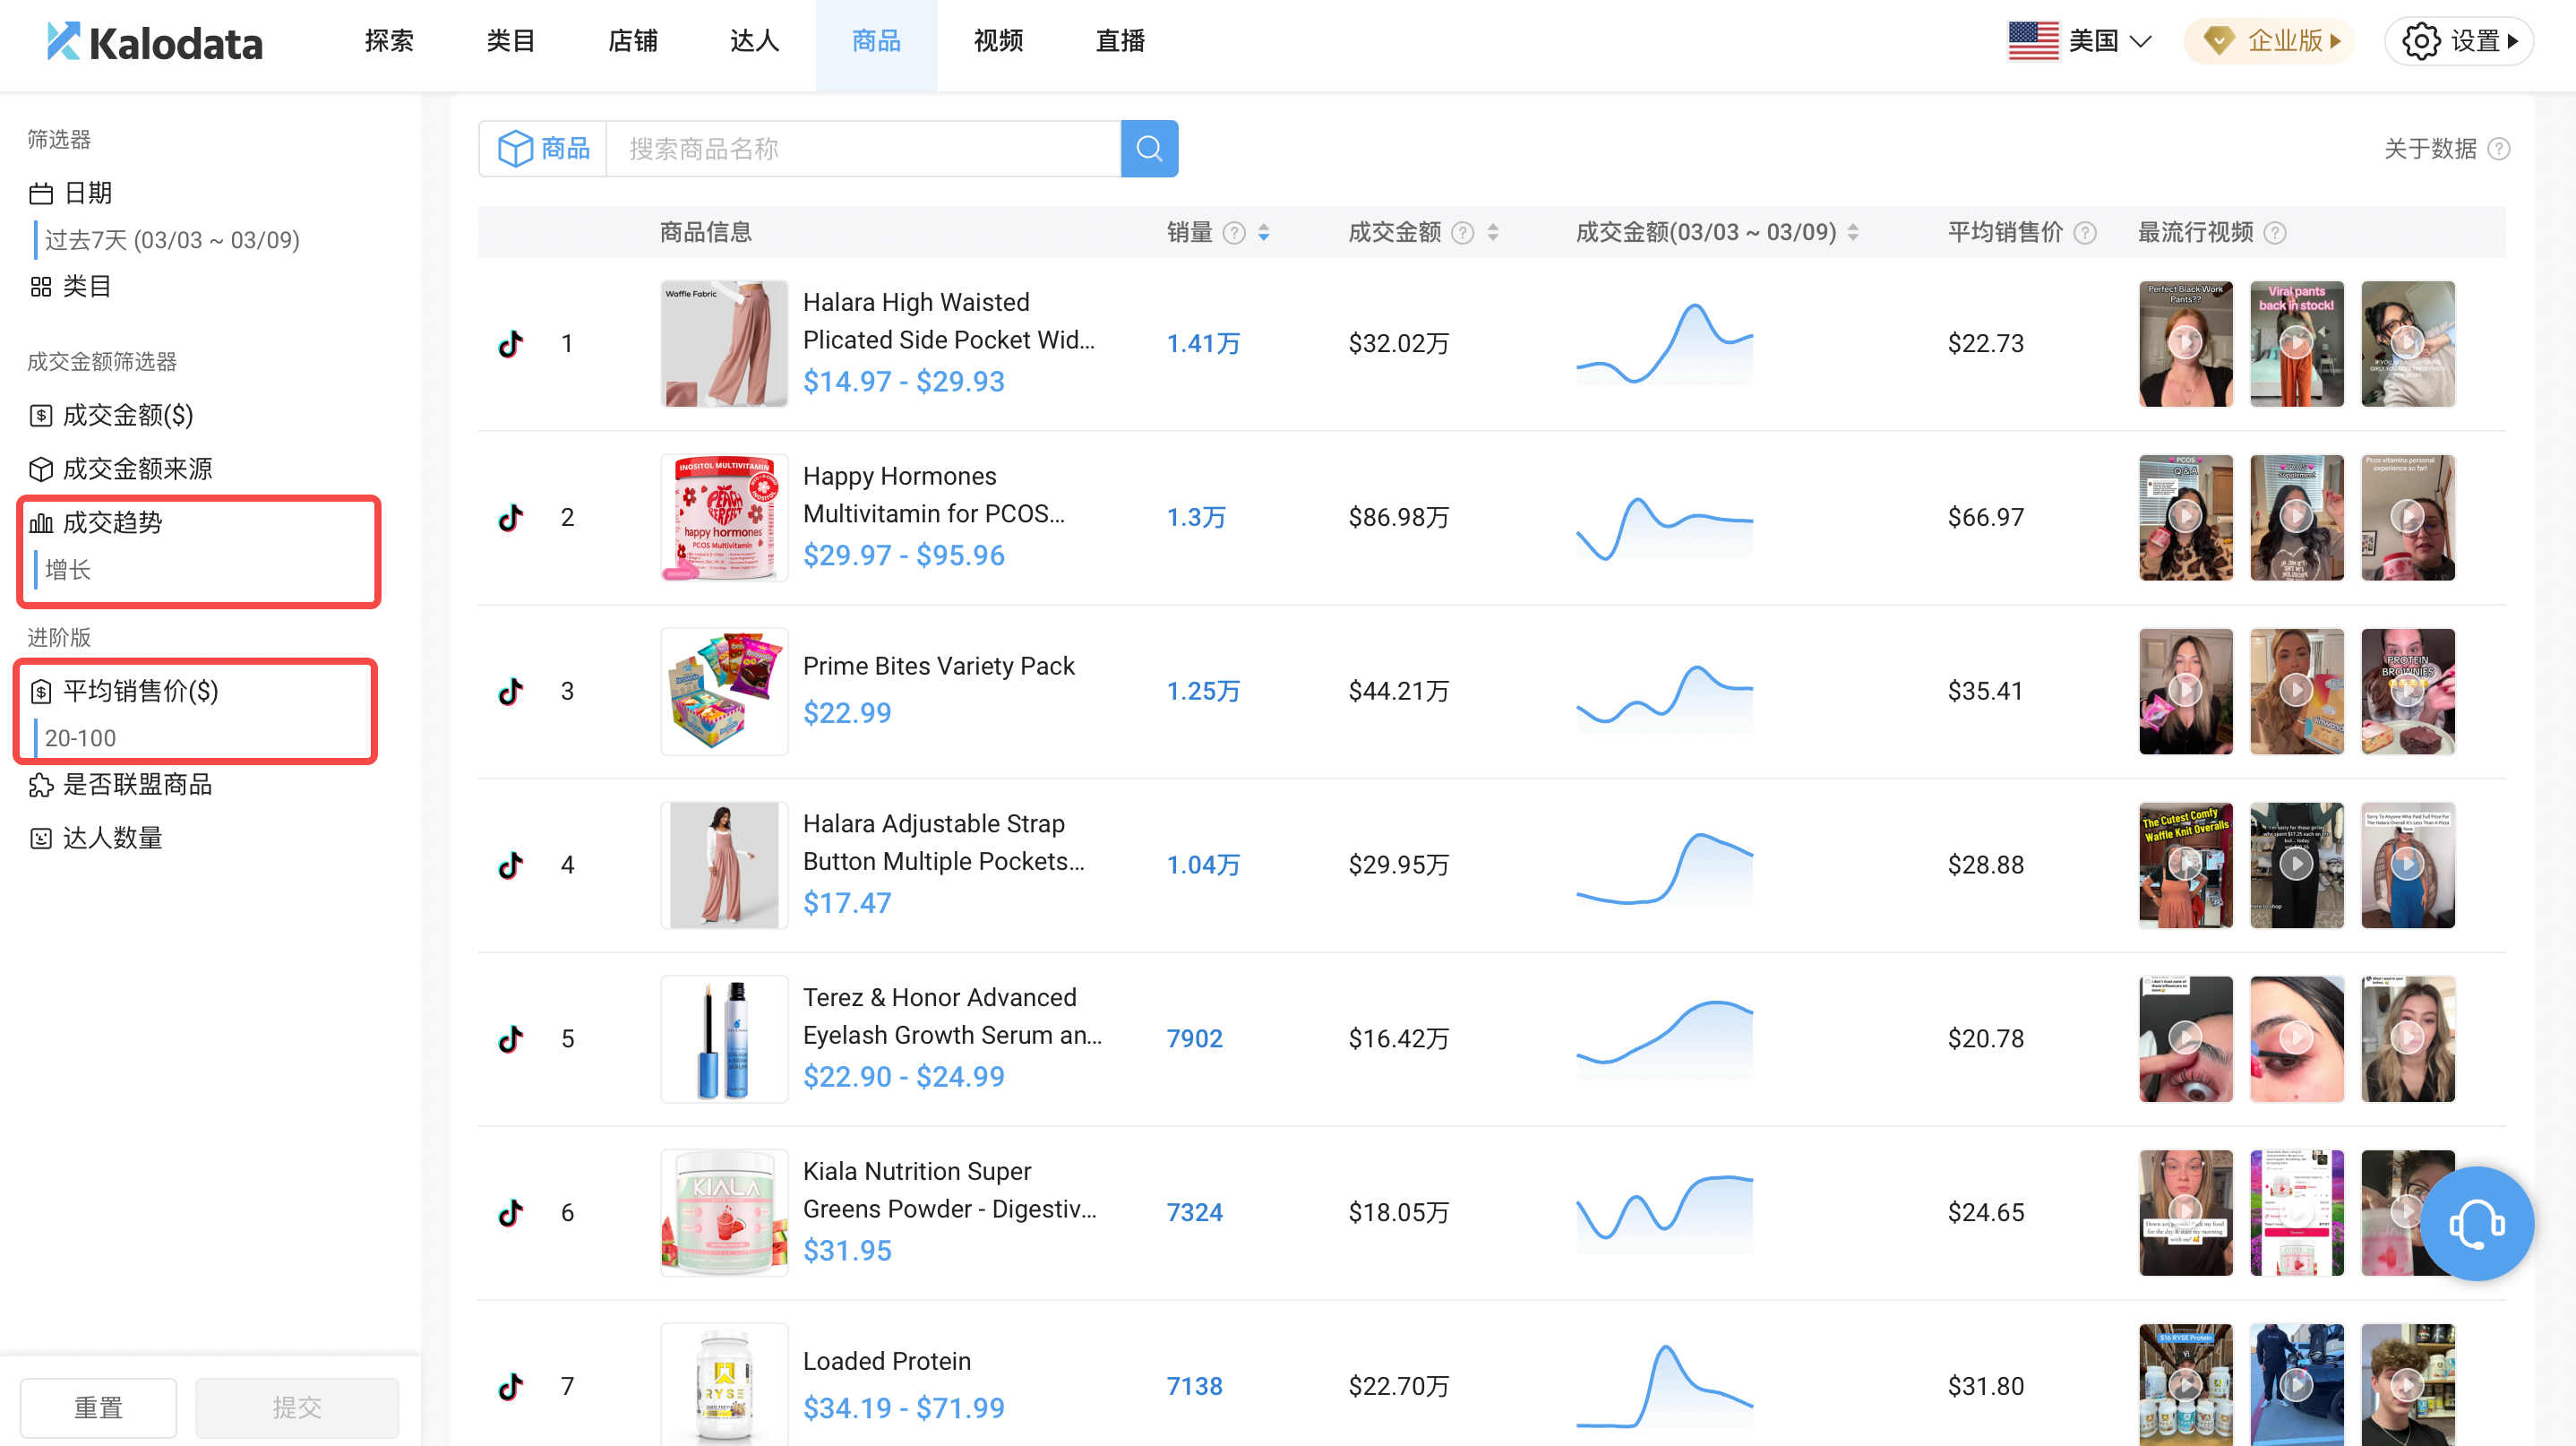This screenshot has height=1446, width=2576.
Task: Sort by the 成交金额 column
Action: [1493, 233]
